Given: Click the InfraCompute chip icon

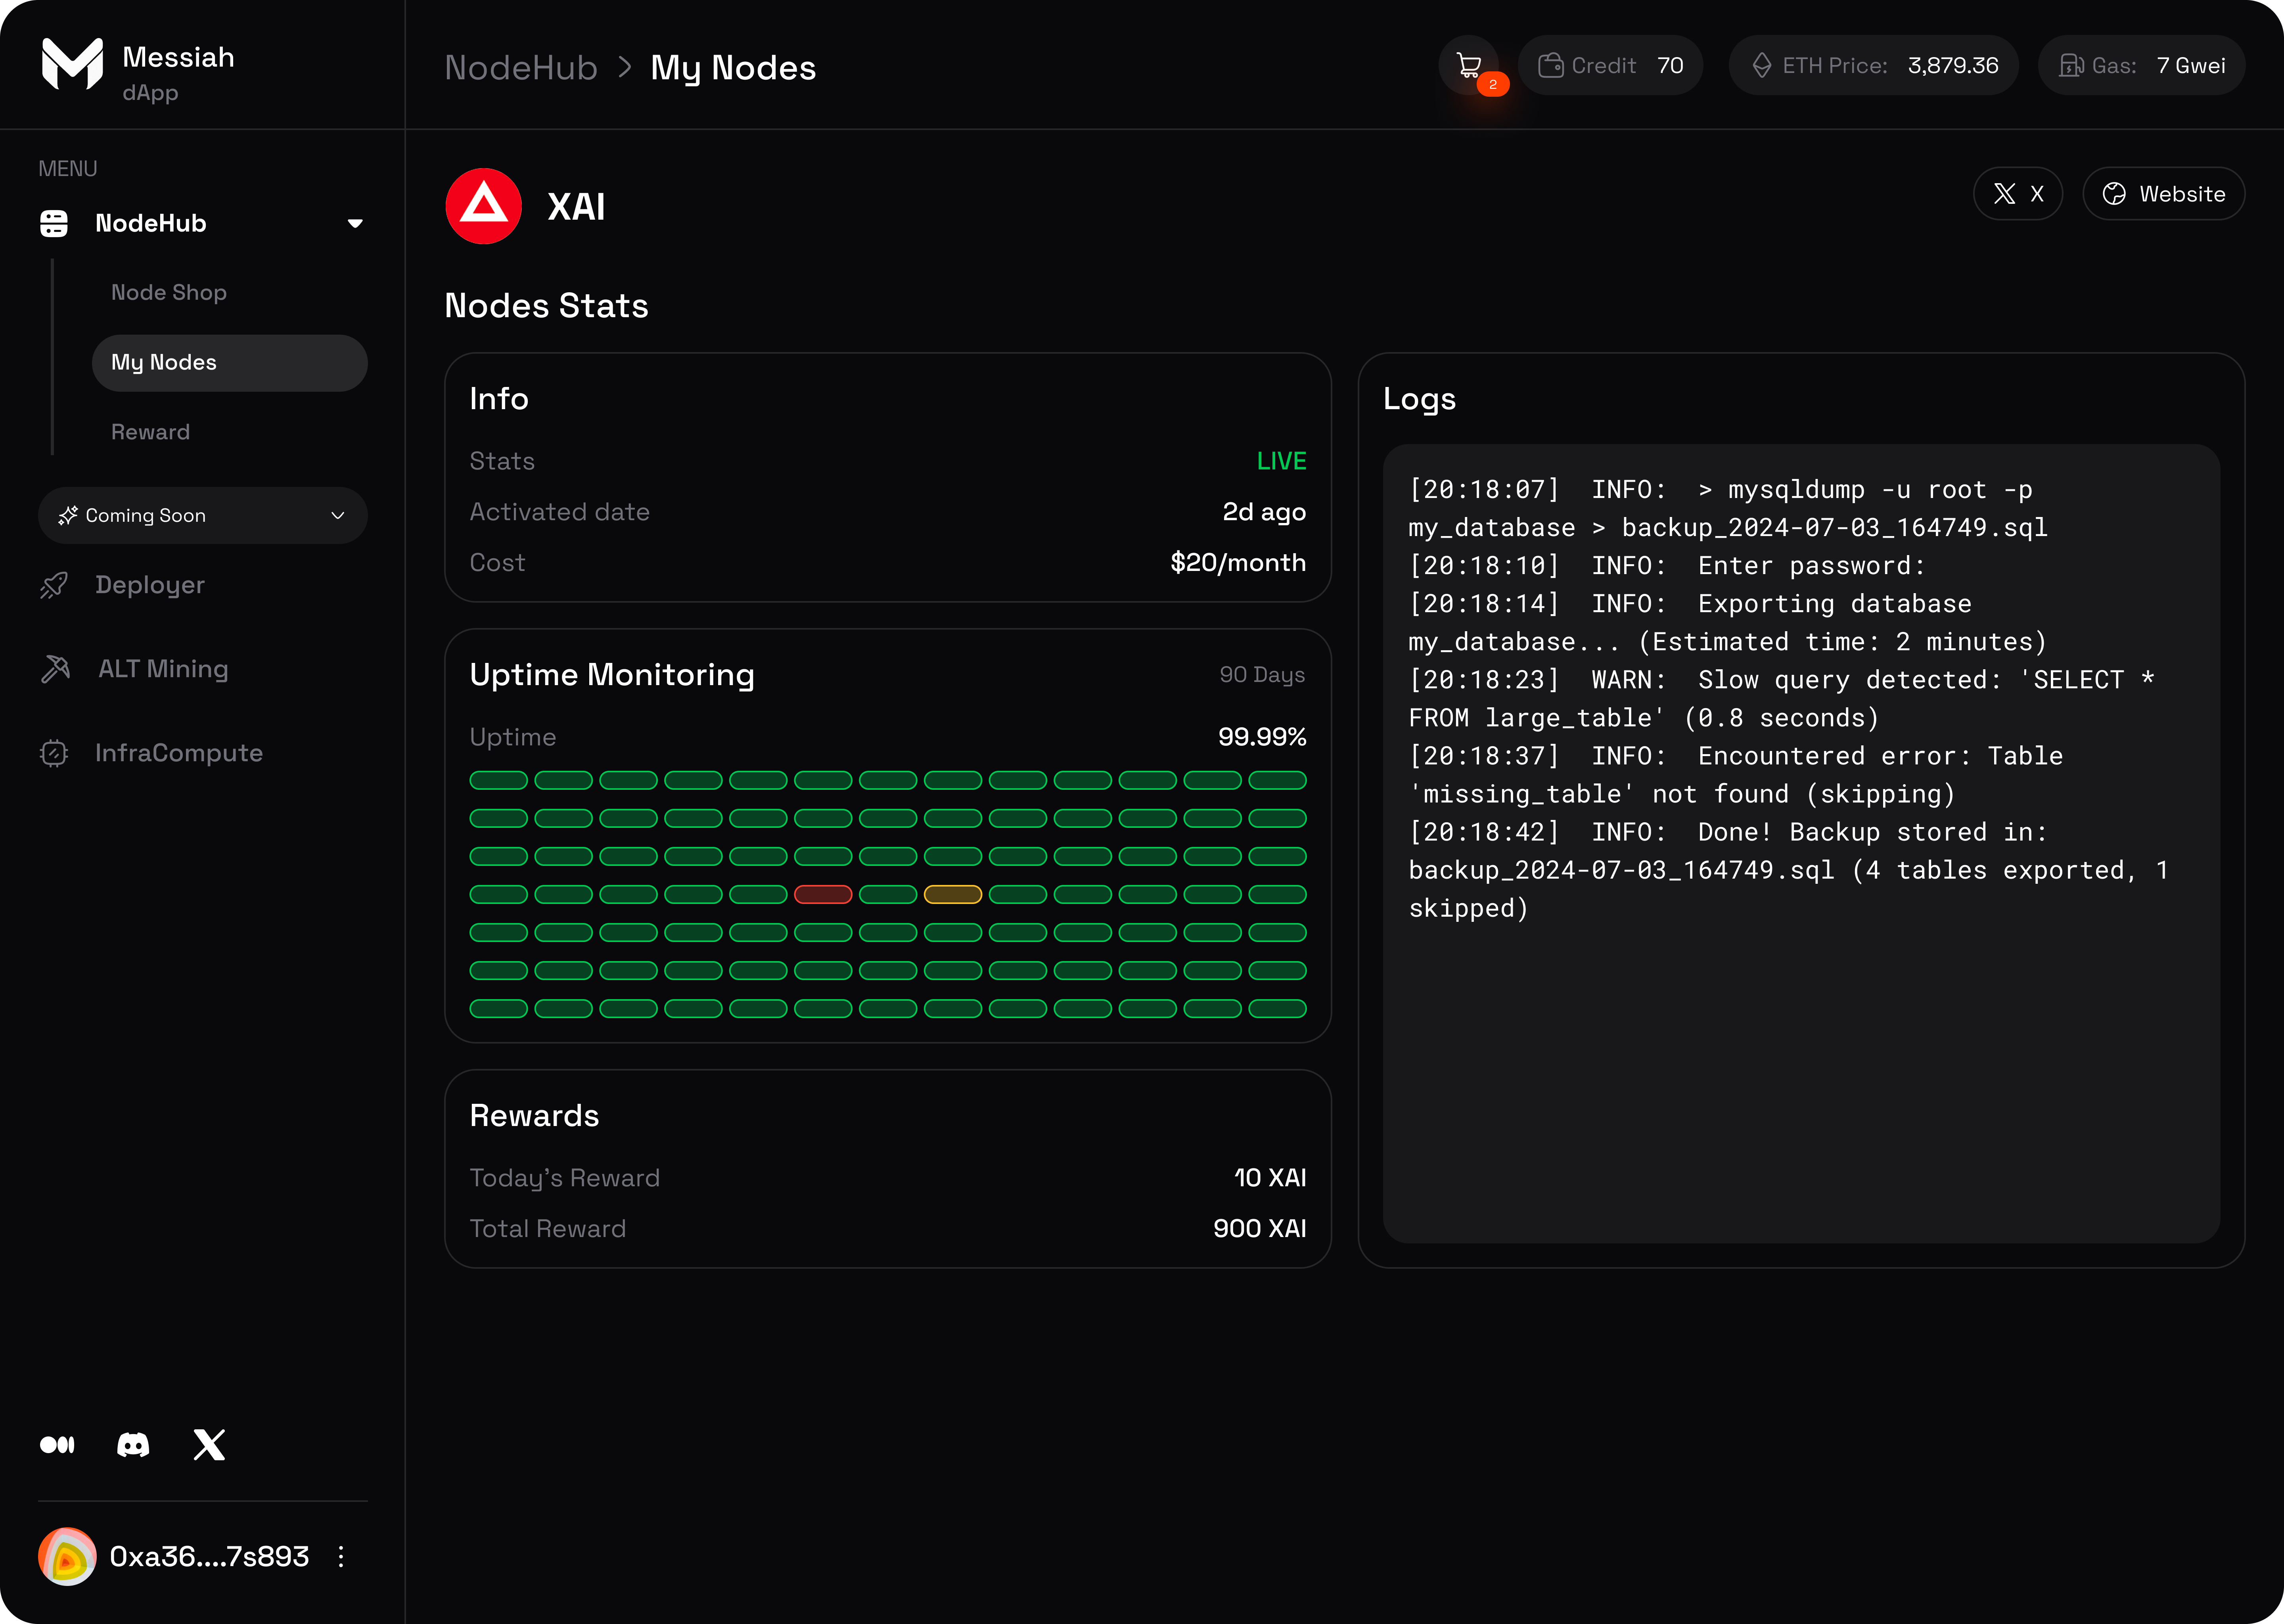Looking at the screenshot, I should tap(54, 753).
